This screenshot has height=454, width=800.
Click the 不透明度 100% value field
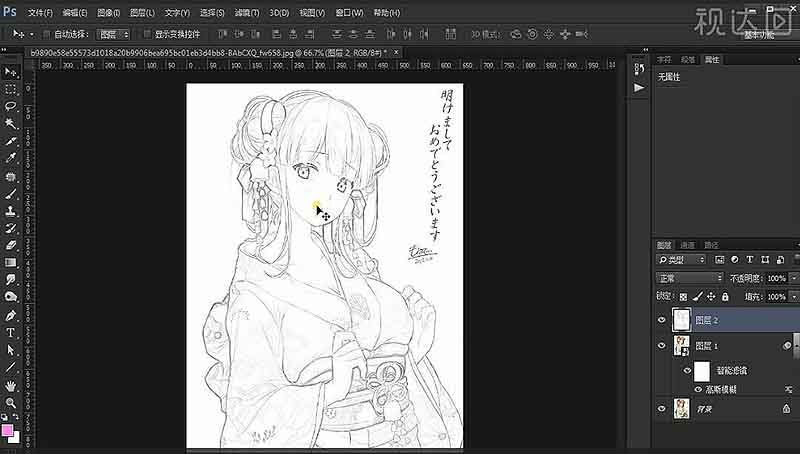776,278
